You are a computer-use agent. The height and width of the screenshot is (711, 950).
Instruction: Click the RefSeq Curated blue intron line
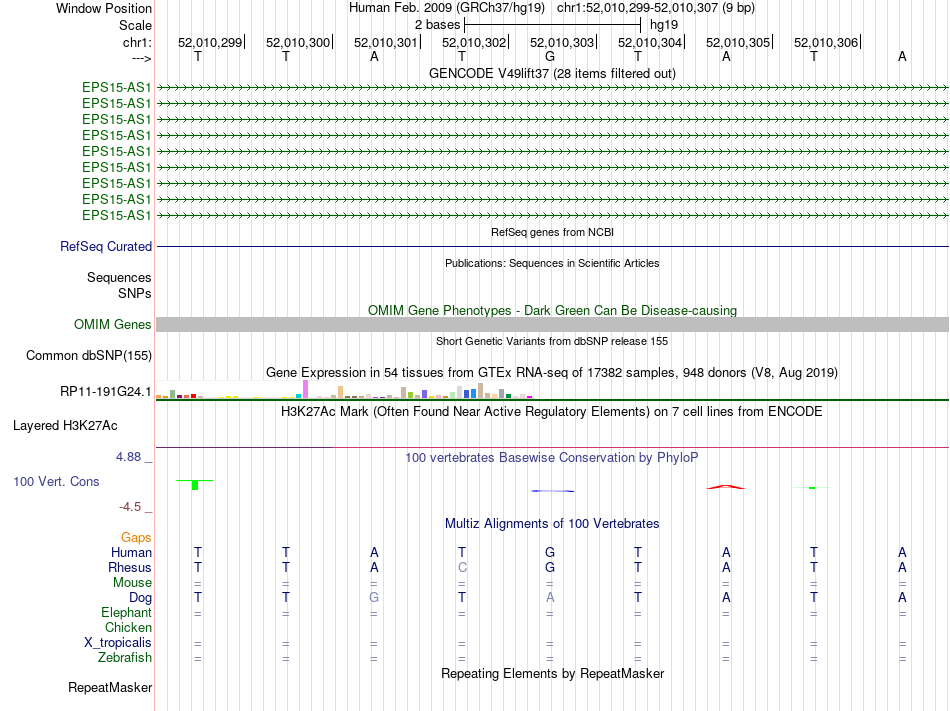pos(552,246)
